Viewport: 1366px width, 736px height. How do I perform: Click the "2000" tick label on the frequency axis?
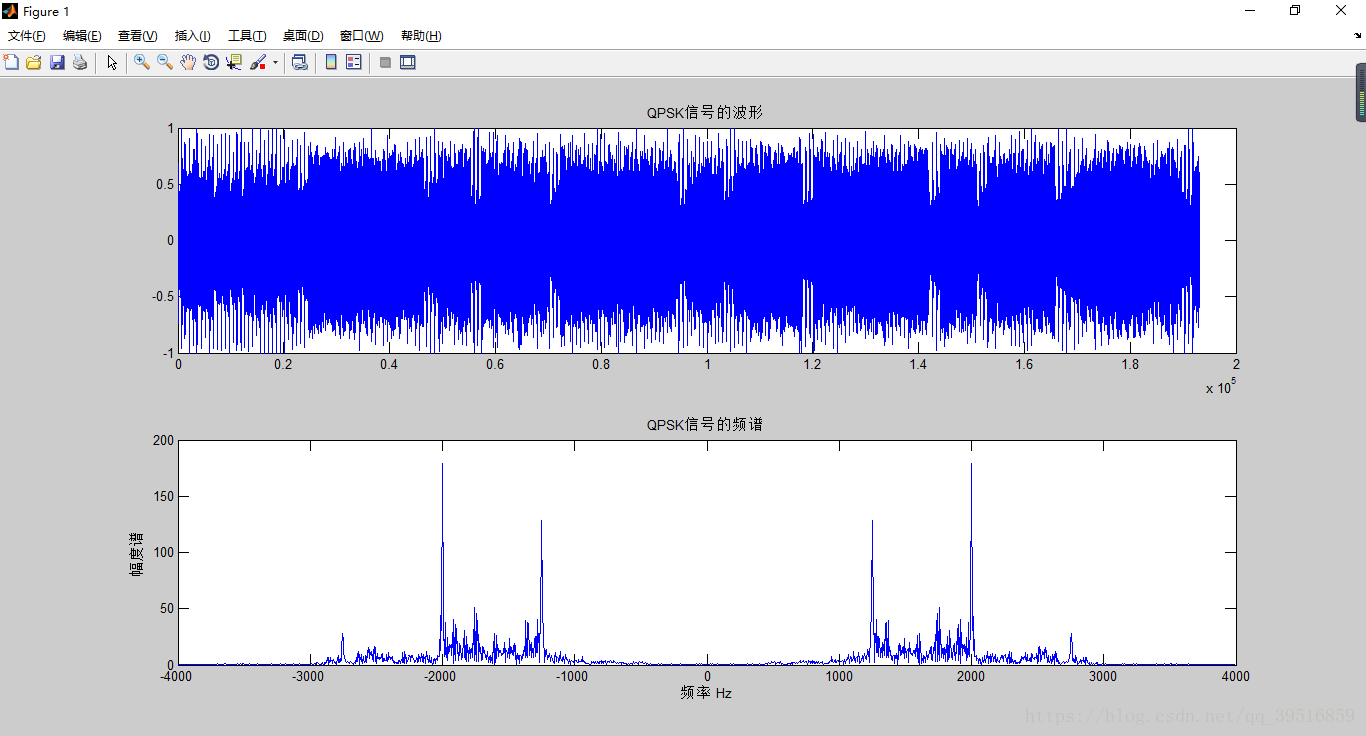click(971, 677)
